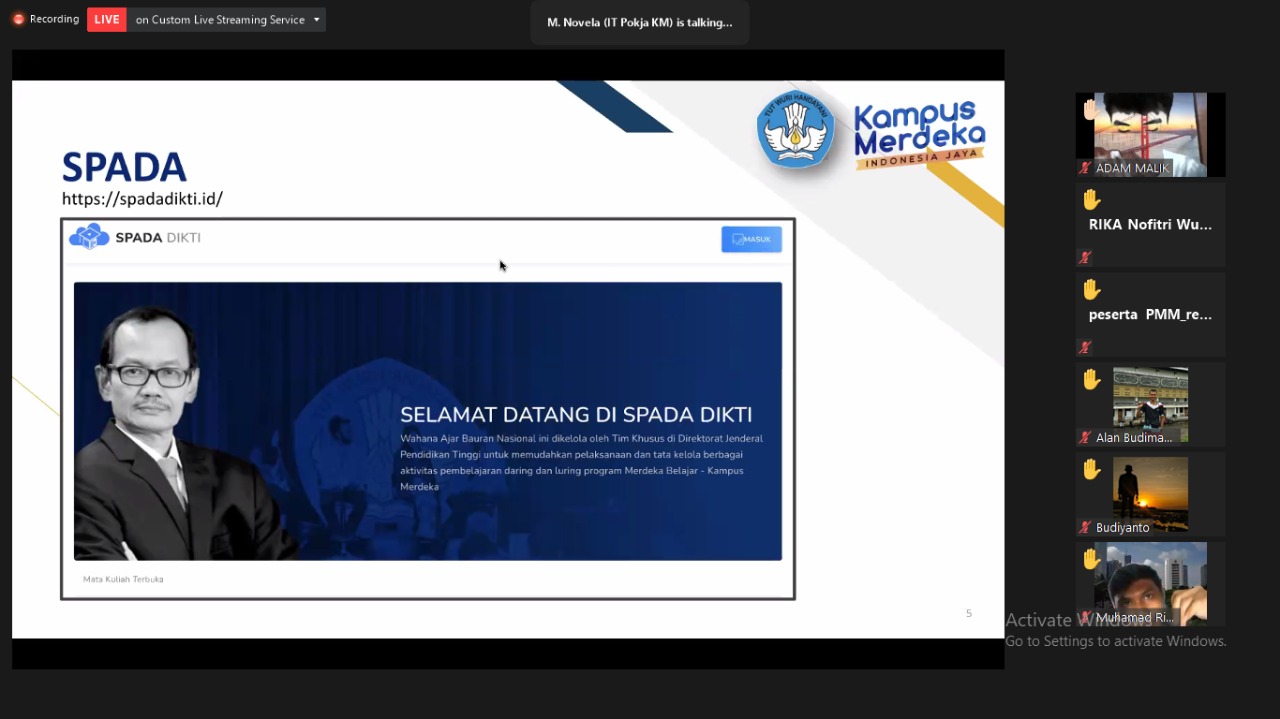The image size is (1280, 719).
Task: Click muted microphone icon beside Alan Budima...
Action: point(1085,438)
